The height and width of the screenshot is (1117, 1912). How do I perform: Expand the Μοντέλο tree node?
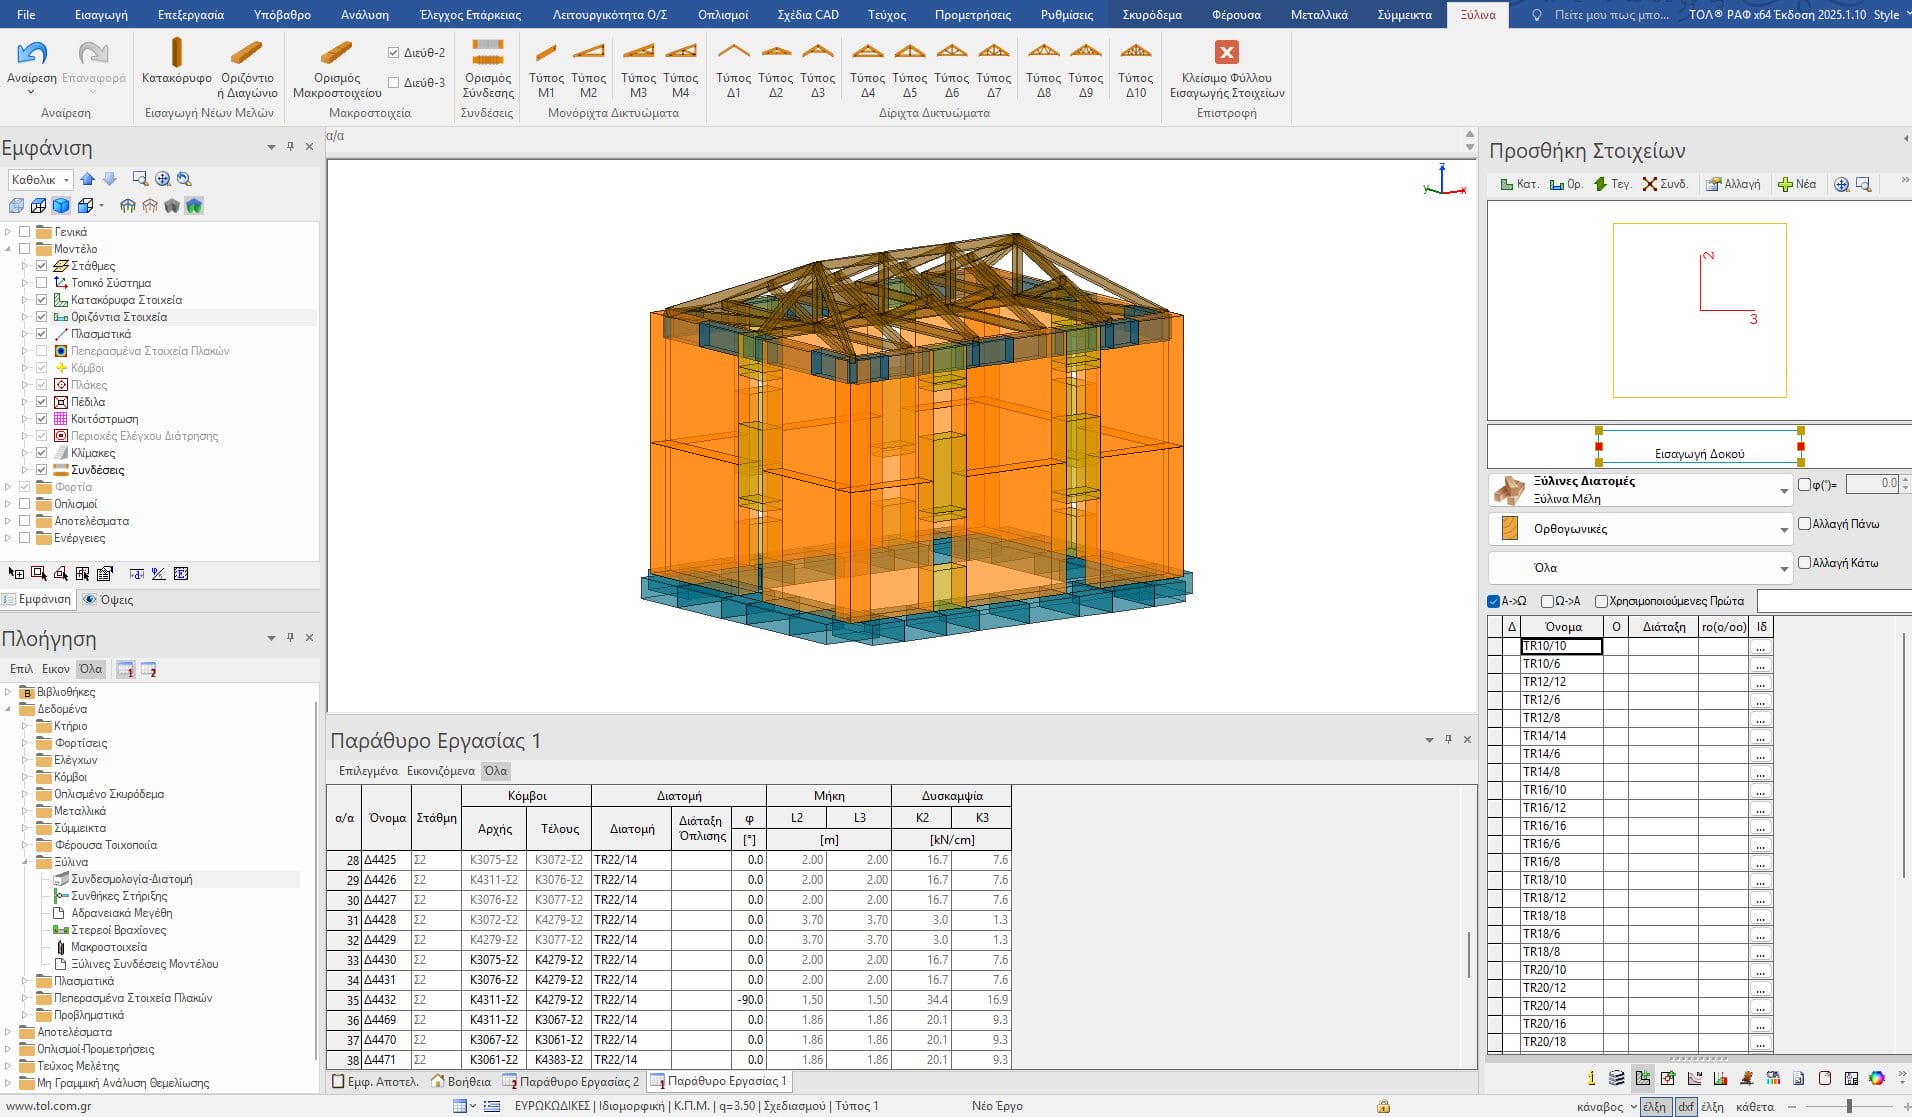pyautogui.click(x=9, y=249)
